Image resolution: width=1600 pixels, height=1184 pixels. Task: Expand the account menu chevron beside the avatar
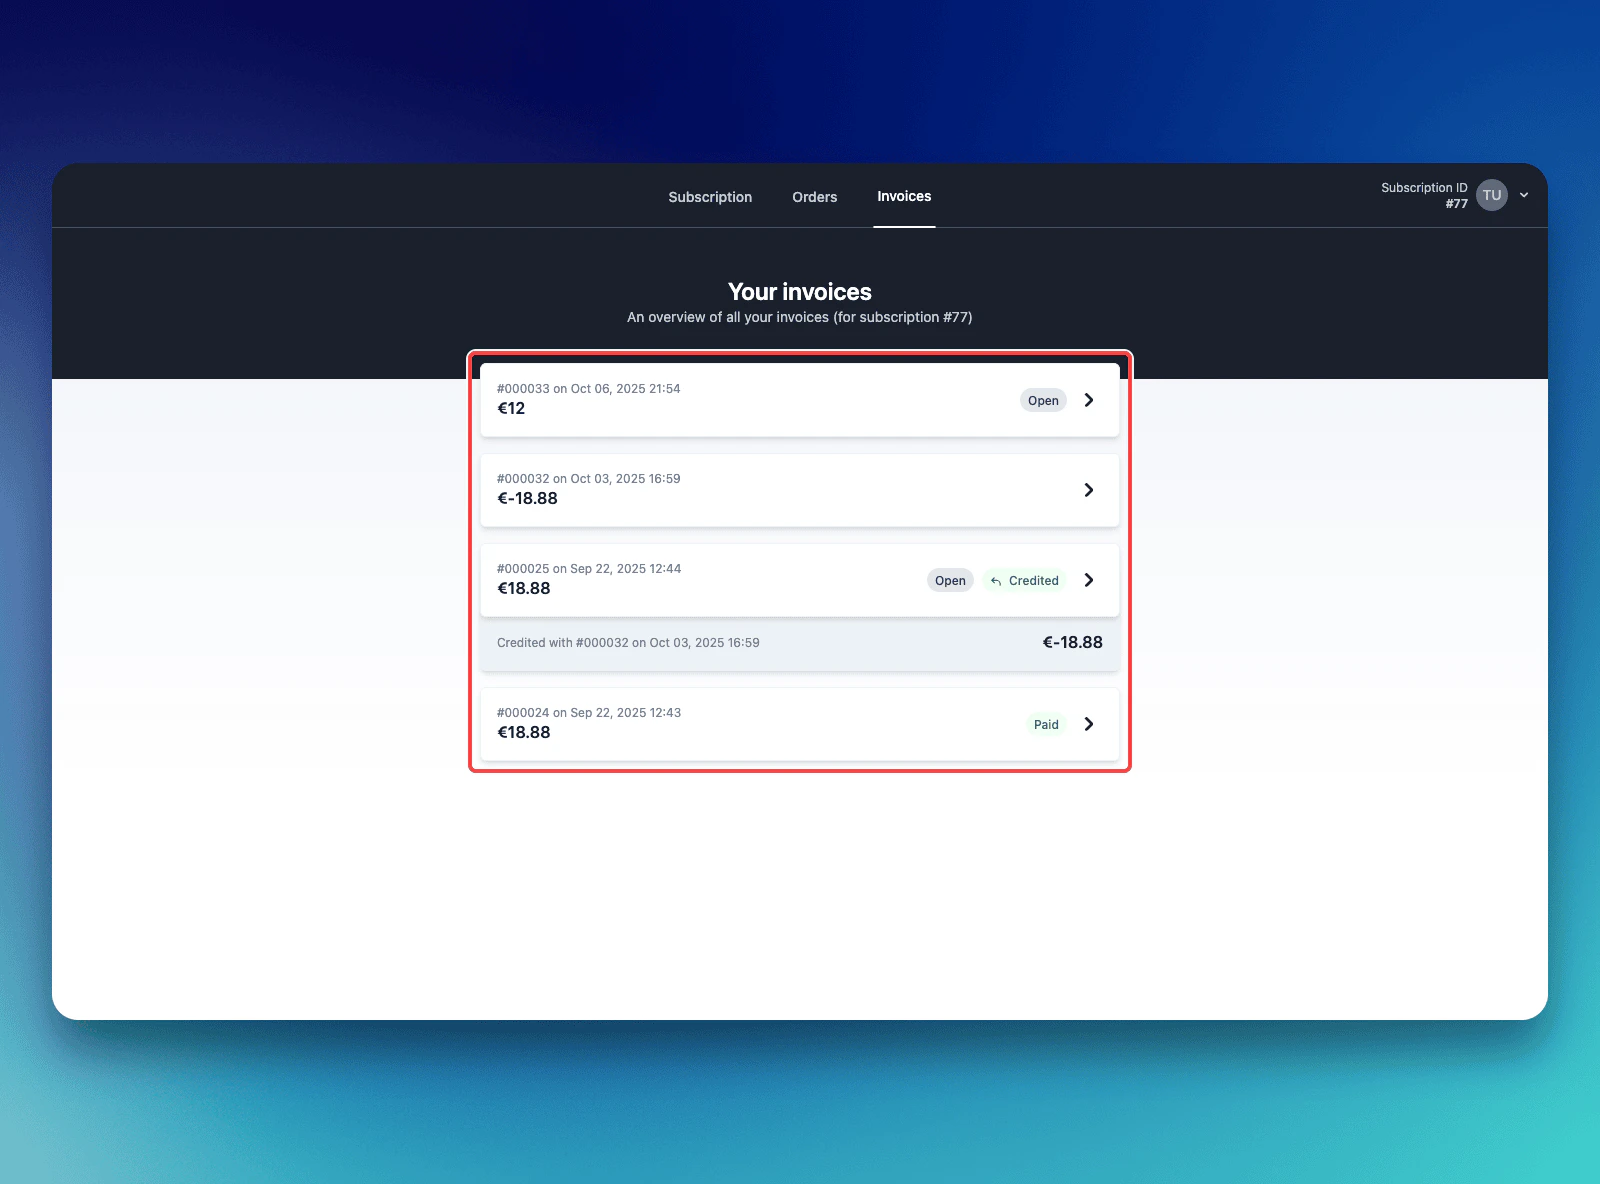[1523, 195]
